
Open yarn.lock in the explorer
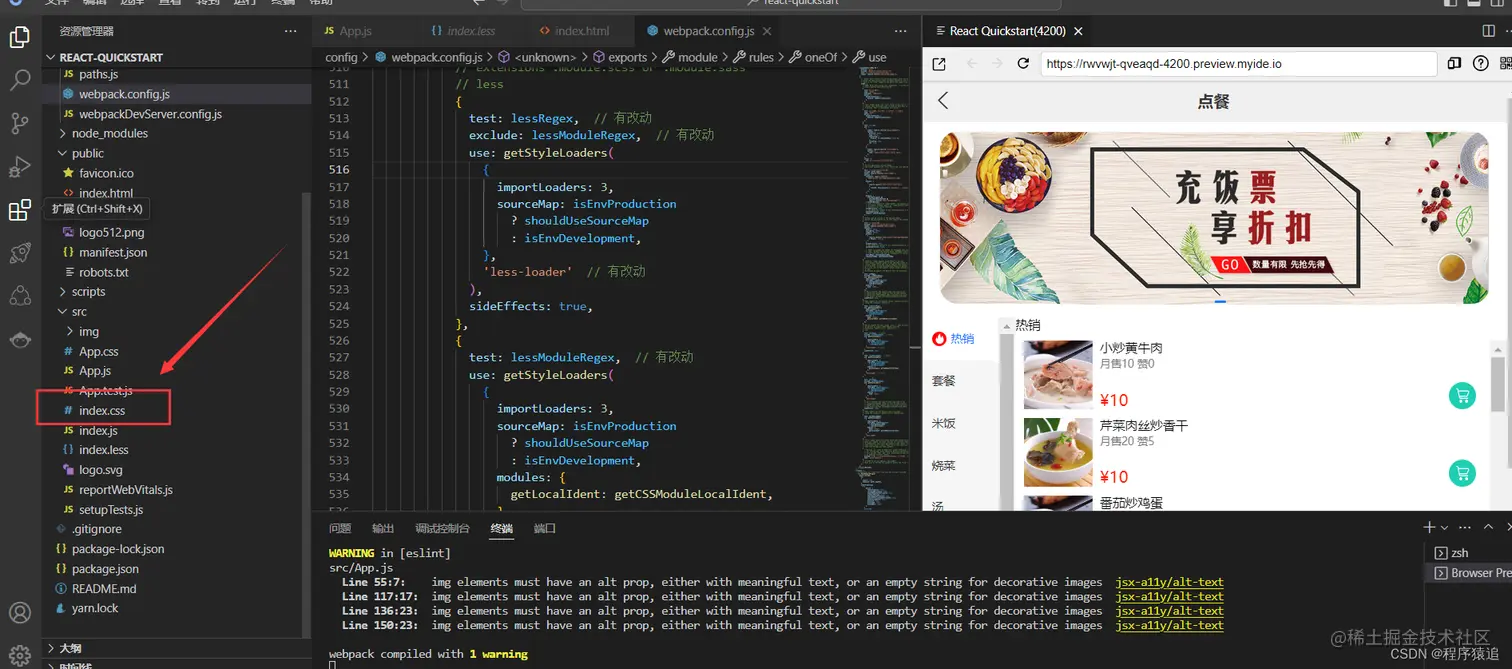click(176, 608)
